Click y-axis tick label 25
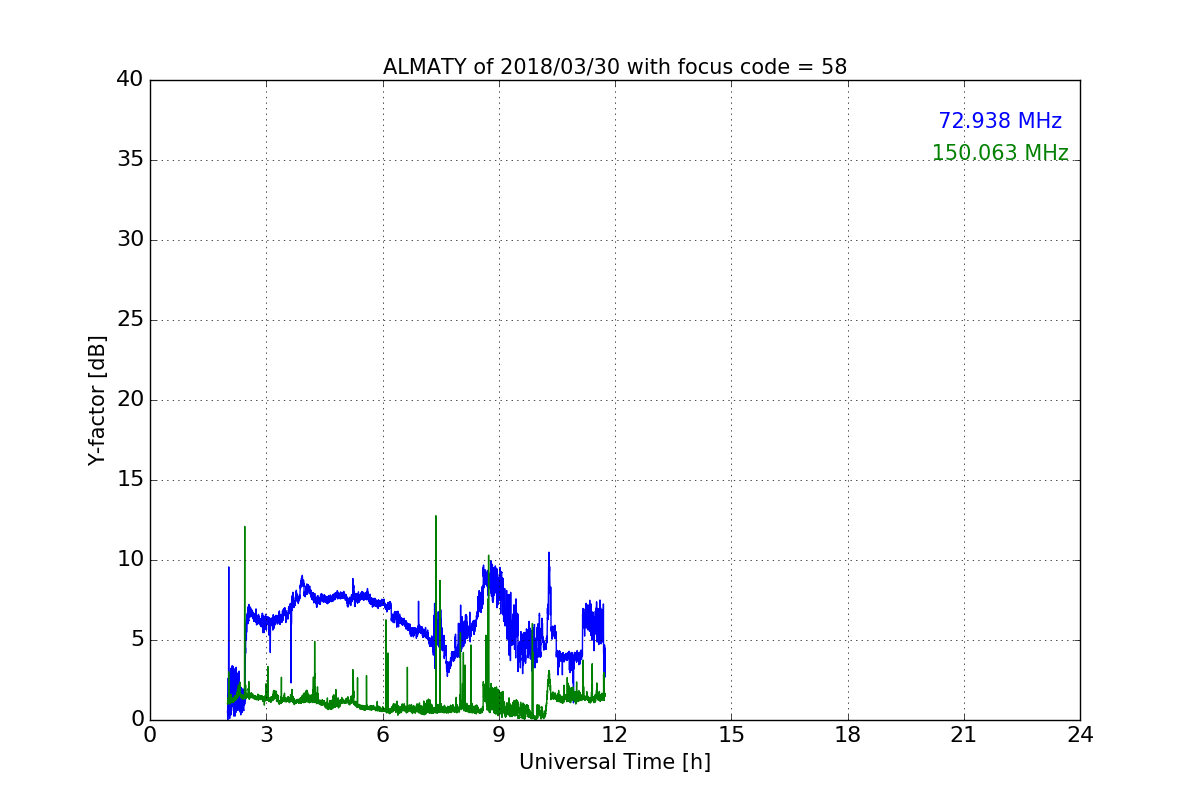The width and height of the screenshot is (1200, 800). 130,320
